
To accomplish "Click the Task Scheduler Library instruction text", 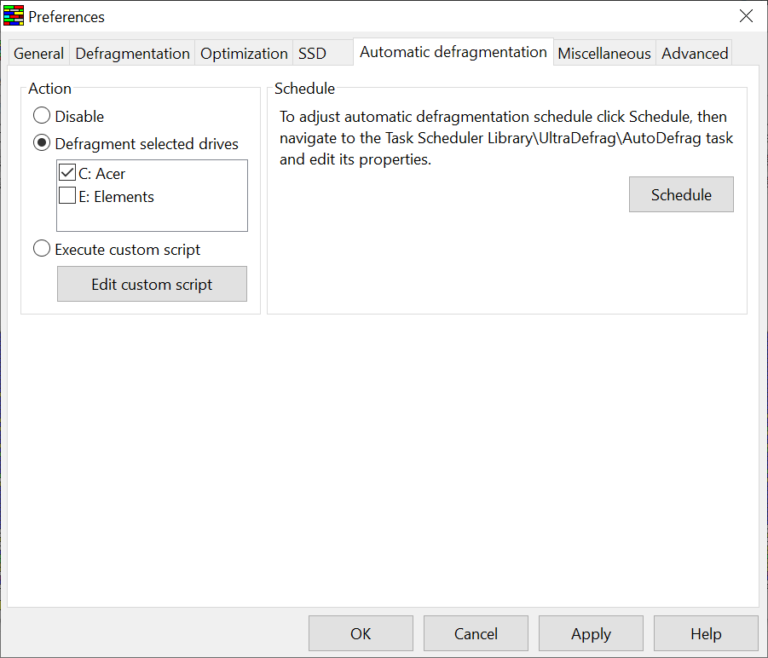I will [x=506, y=138].
